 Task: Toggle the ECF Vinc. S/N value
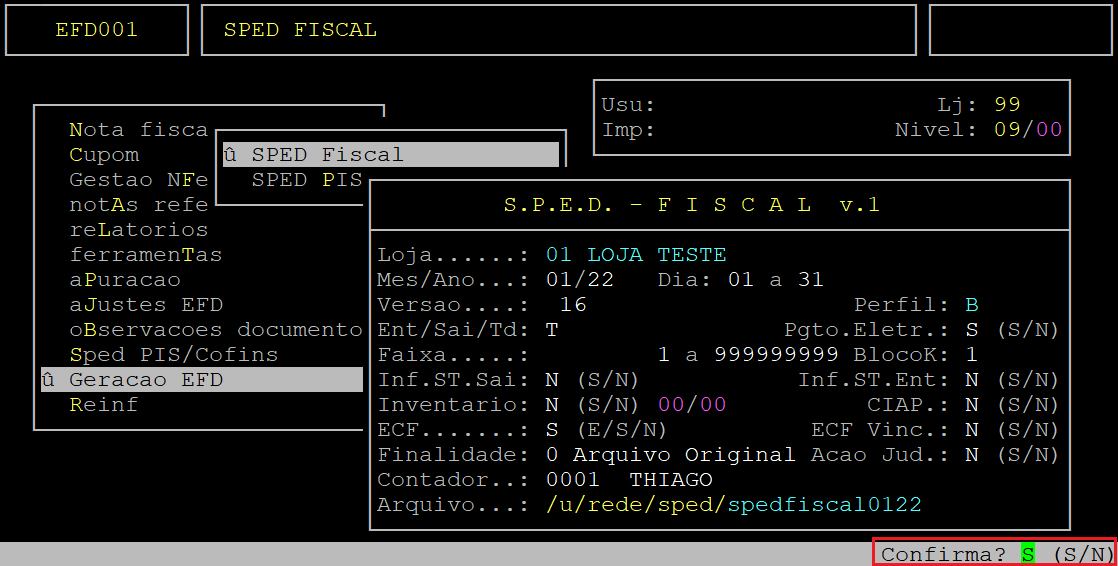(971, 429)
